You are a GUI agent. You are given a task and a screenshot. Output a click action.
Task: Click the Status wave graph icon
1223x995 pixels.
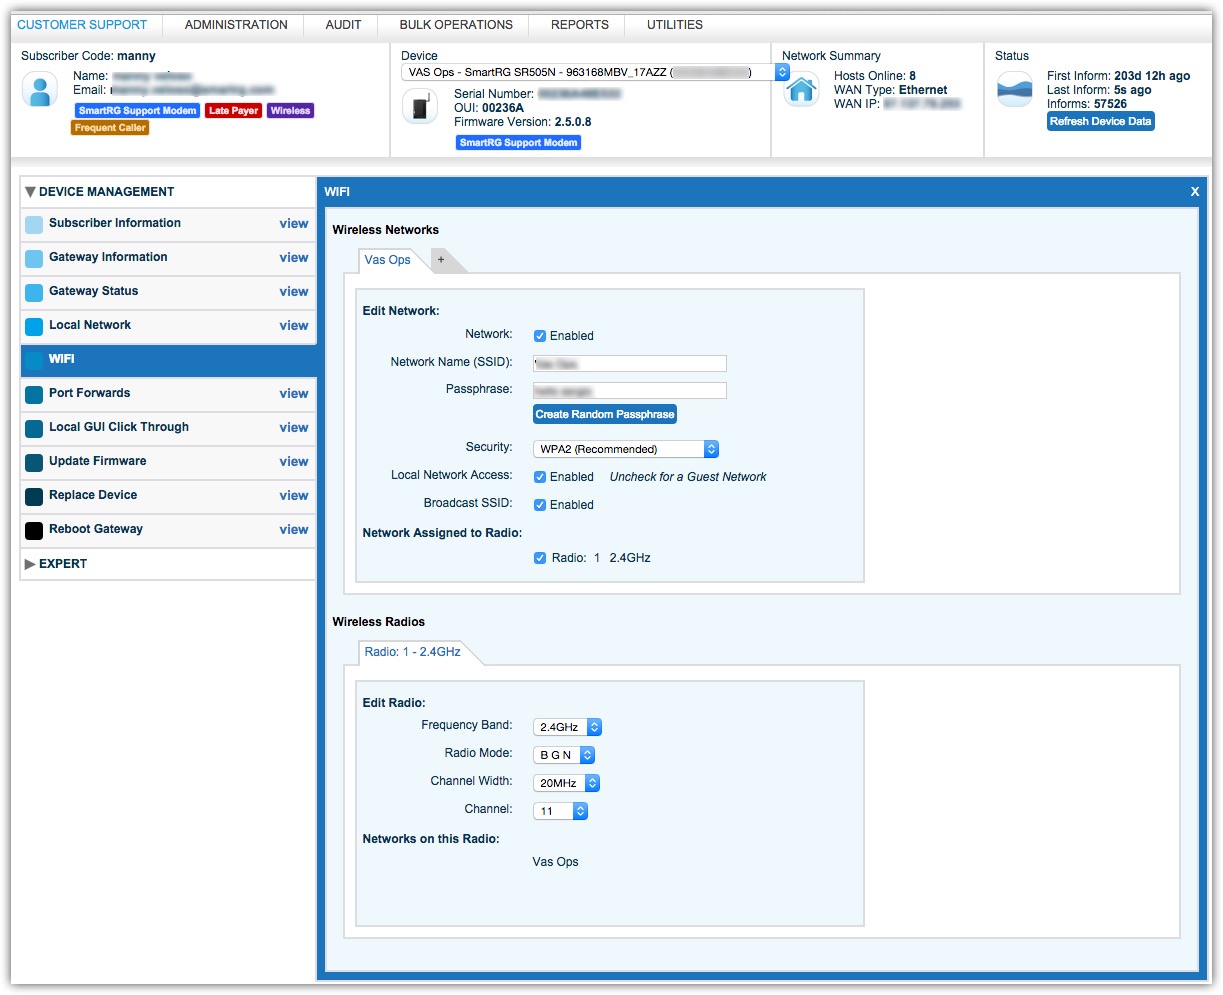(1014, 90)
